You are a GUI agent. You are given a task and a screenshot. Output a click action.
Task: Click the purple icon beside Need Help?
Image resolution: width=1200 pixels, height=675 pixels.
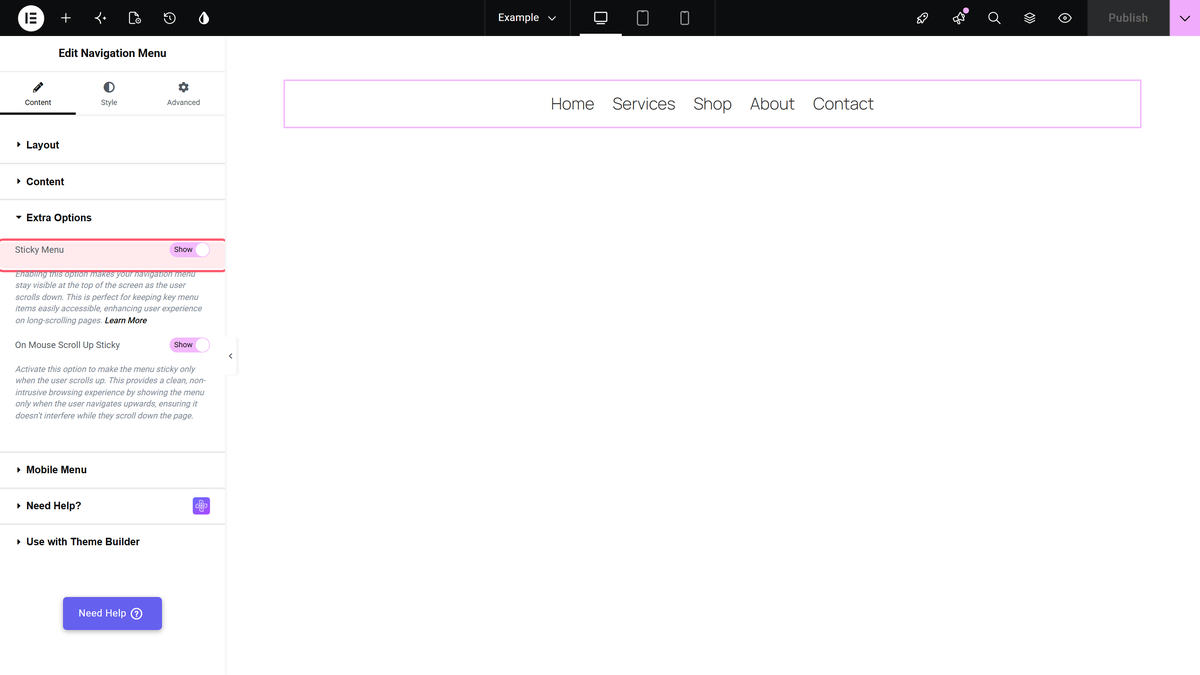(x=201, y=506)
